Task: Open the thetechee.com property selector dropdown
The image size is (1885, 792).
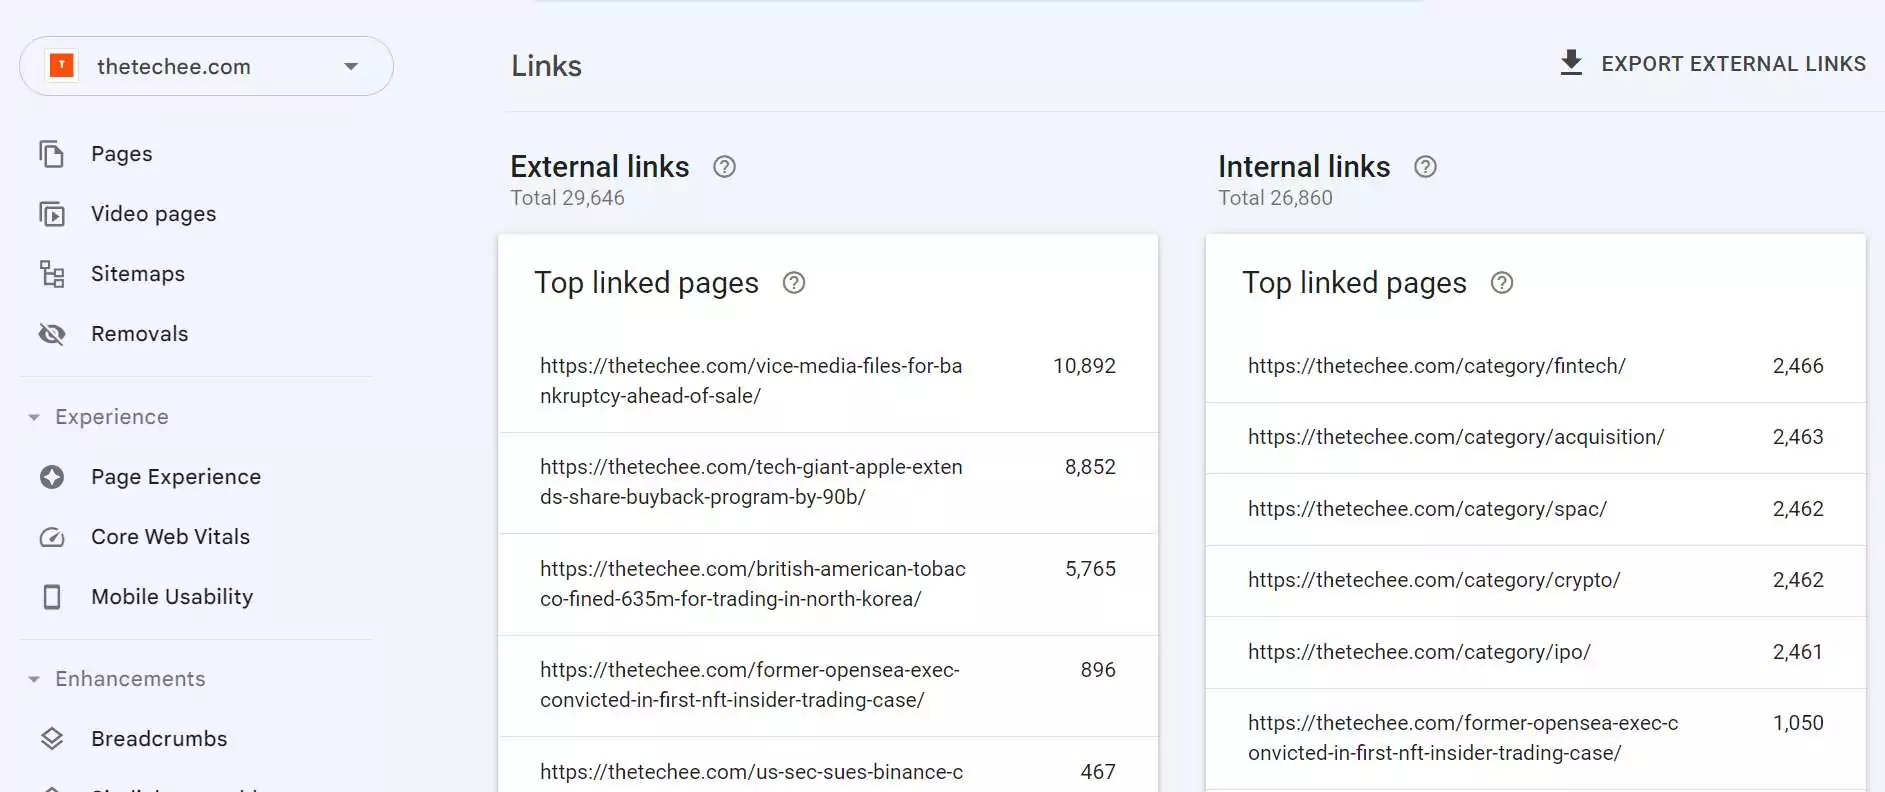Action: point(206,66)
